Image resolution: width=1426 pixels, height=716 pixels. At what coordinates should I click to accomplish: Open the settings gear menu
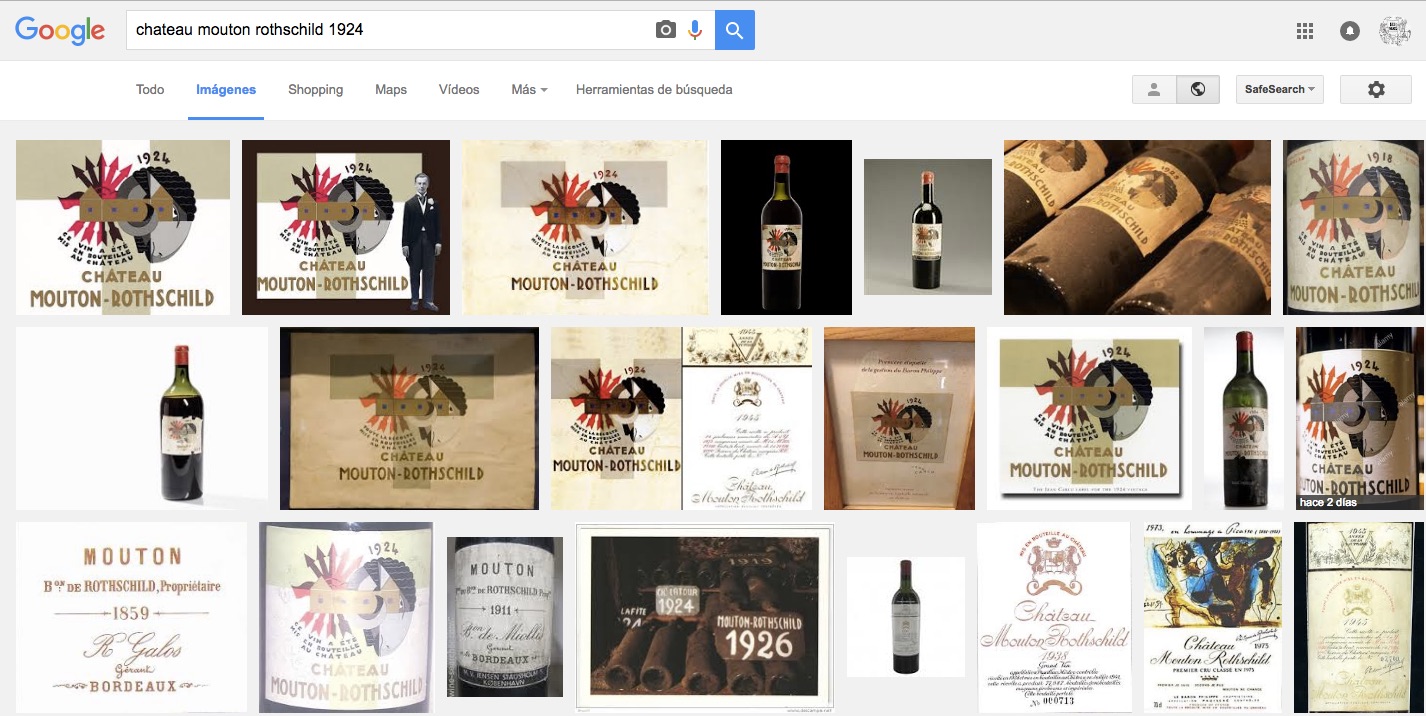(x=1376, y=89)
